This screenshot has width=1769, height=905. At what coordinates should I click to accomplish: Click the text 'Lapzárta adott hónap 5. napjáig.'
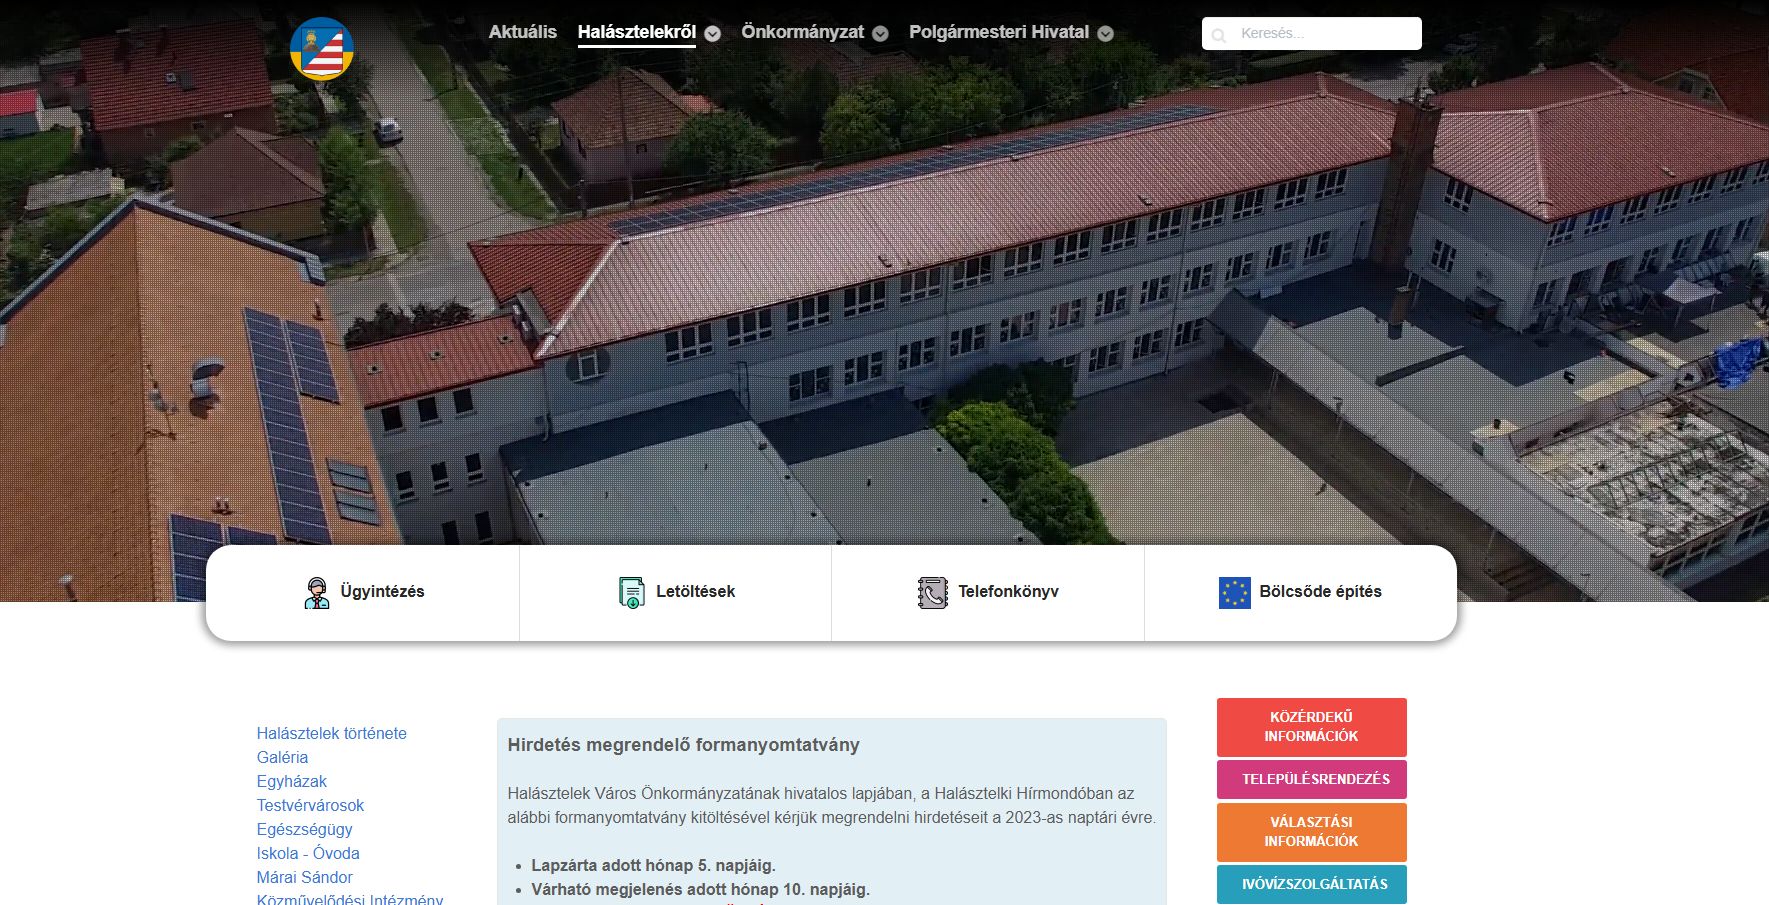653,865
